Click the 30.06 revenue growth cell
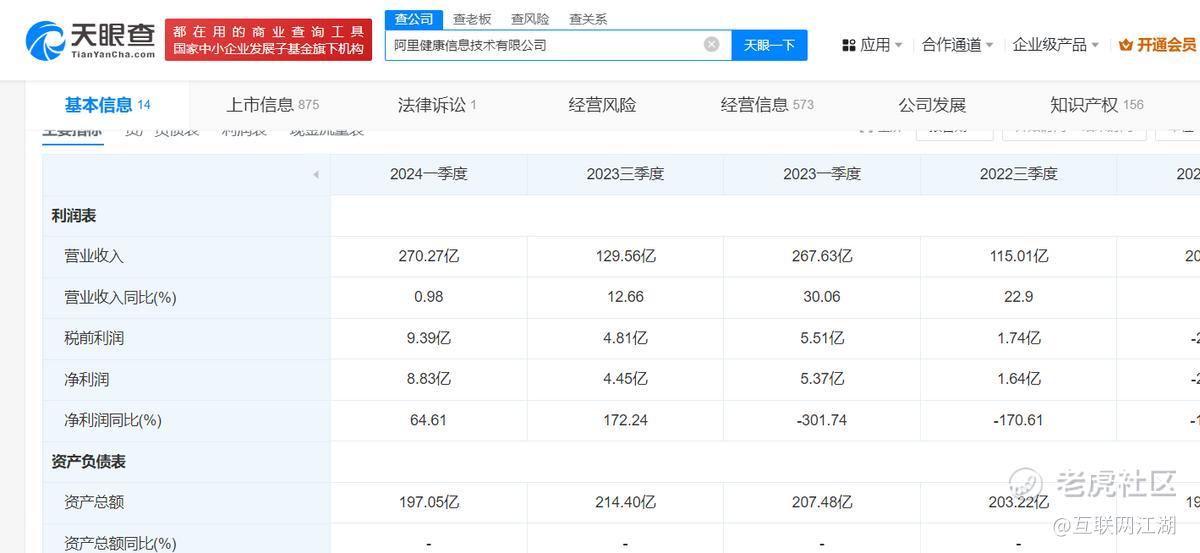Viewport: 1200px width, 553px height. [x=822, y=297]
